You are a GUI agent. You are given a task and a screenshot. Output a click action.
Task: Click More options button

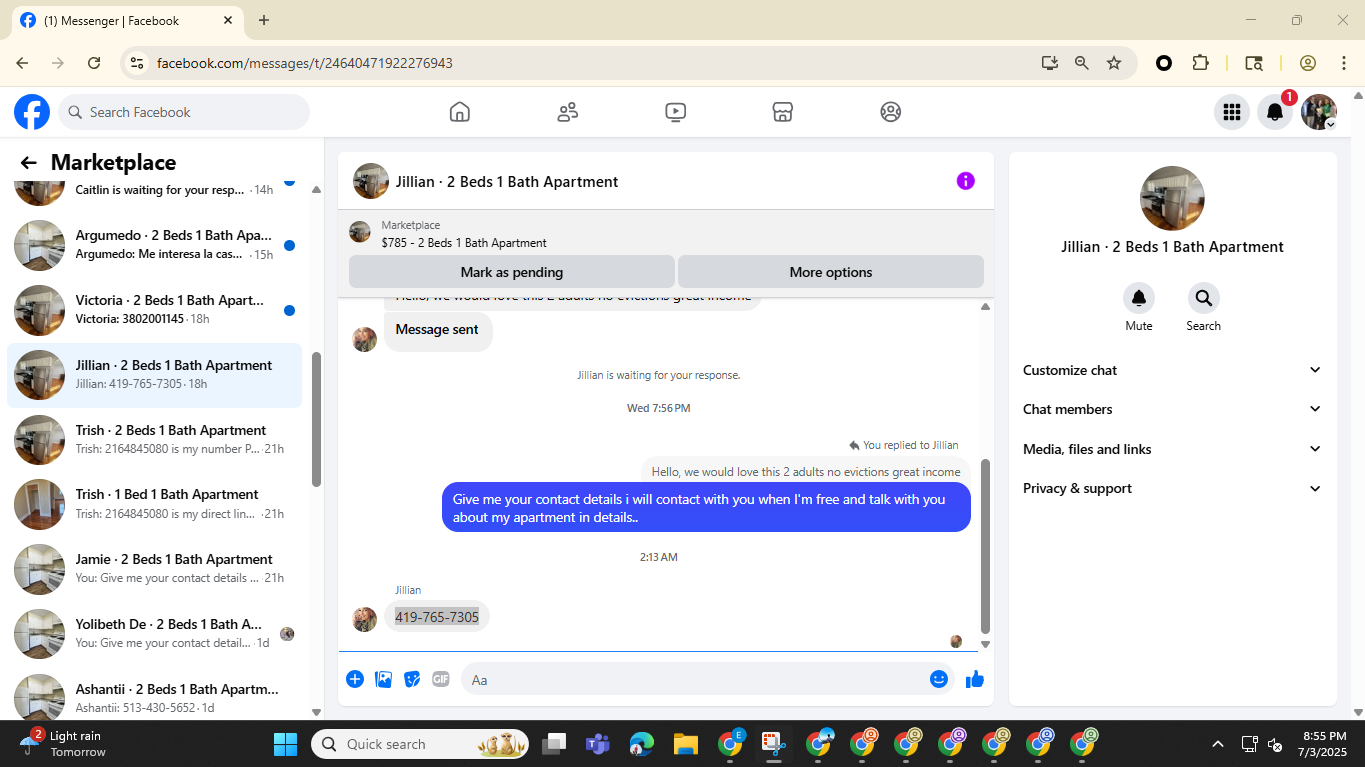pos(831,272)
